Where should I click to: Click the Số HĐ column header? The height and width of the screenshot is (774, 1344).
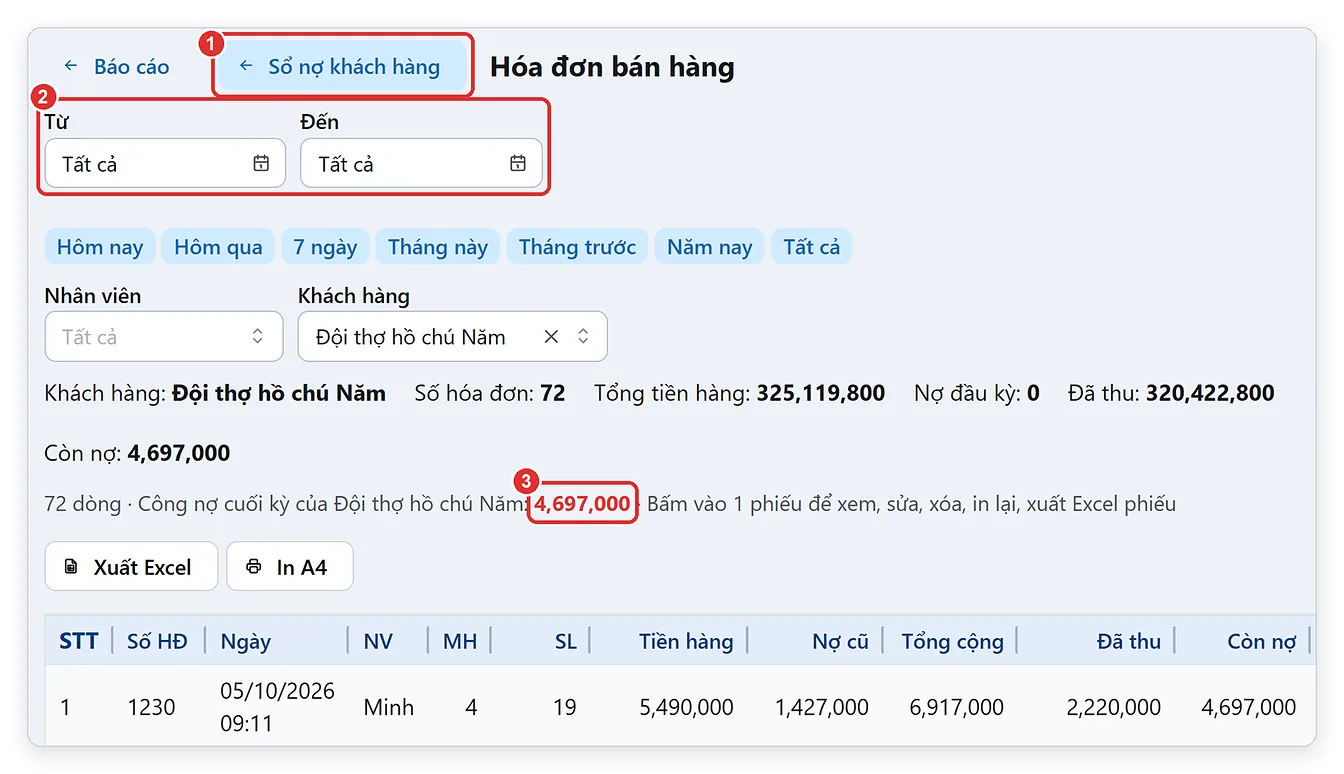tap(158, 641)
